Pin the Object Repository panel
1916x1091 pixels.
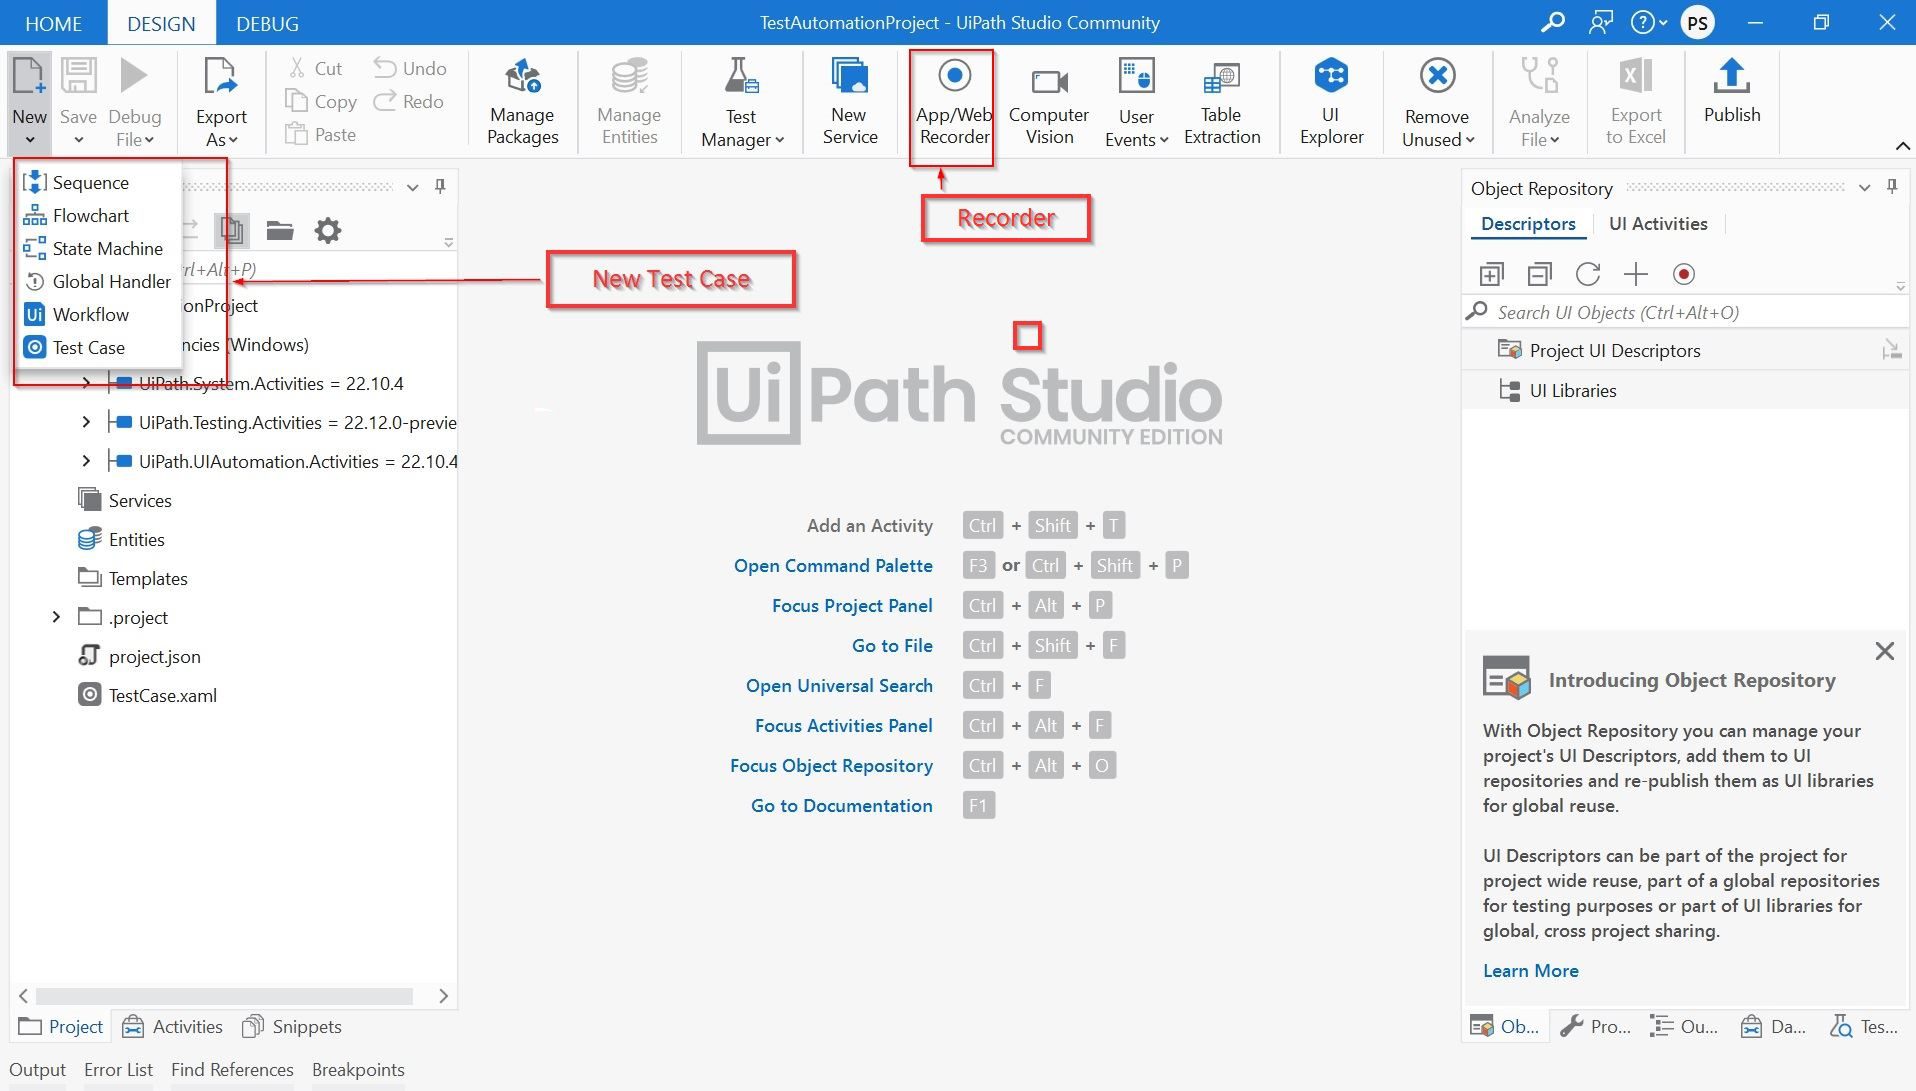coord(1890,186)
